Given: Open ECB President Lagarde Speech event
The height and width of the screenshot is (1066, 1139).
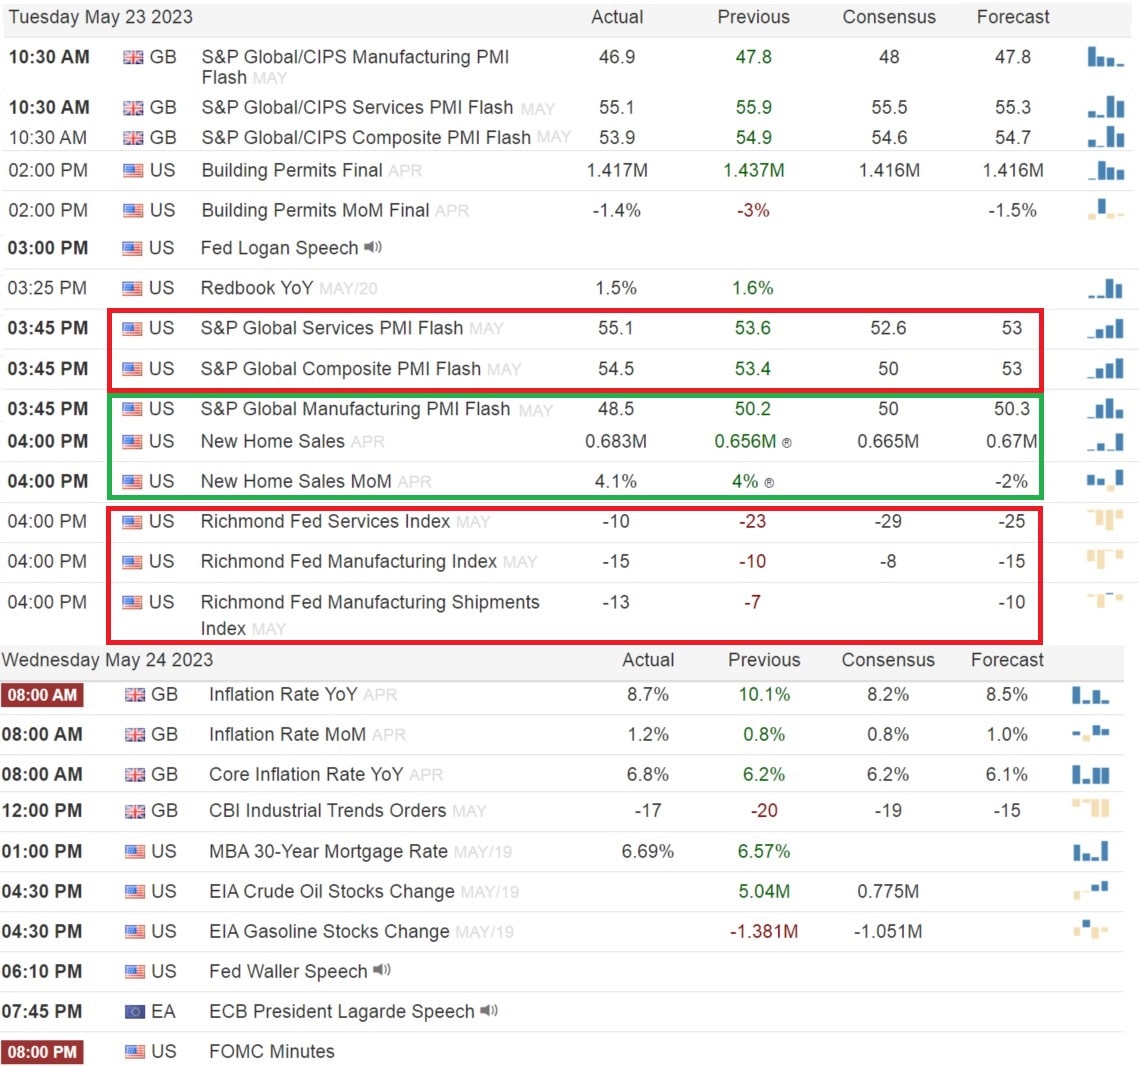Looking at the screenshot, I should [x=341, y=1012].
